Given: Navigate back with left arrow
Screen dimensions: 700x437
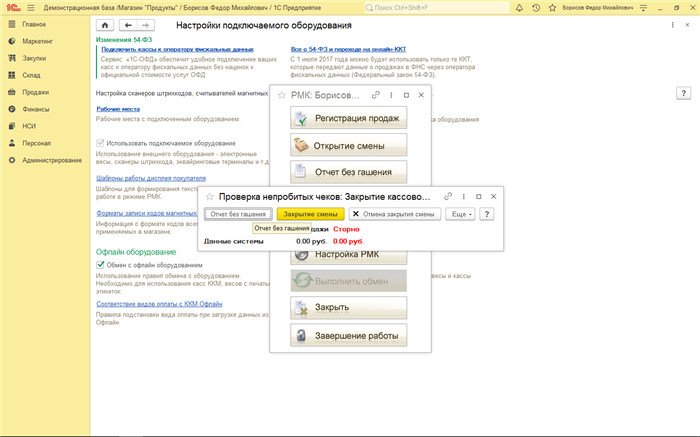Looking at the screenshot, I should click(x=128, y=25).
